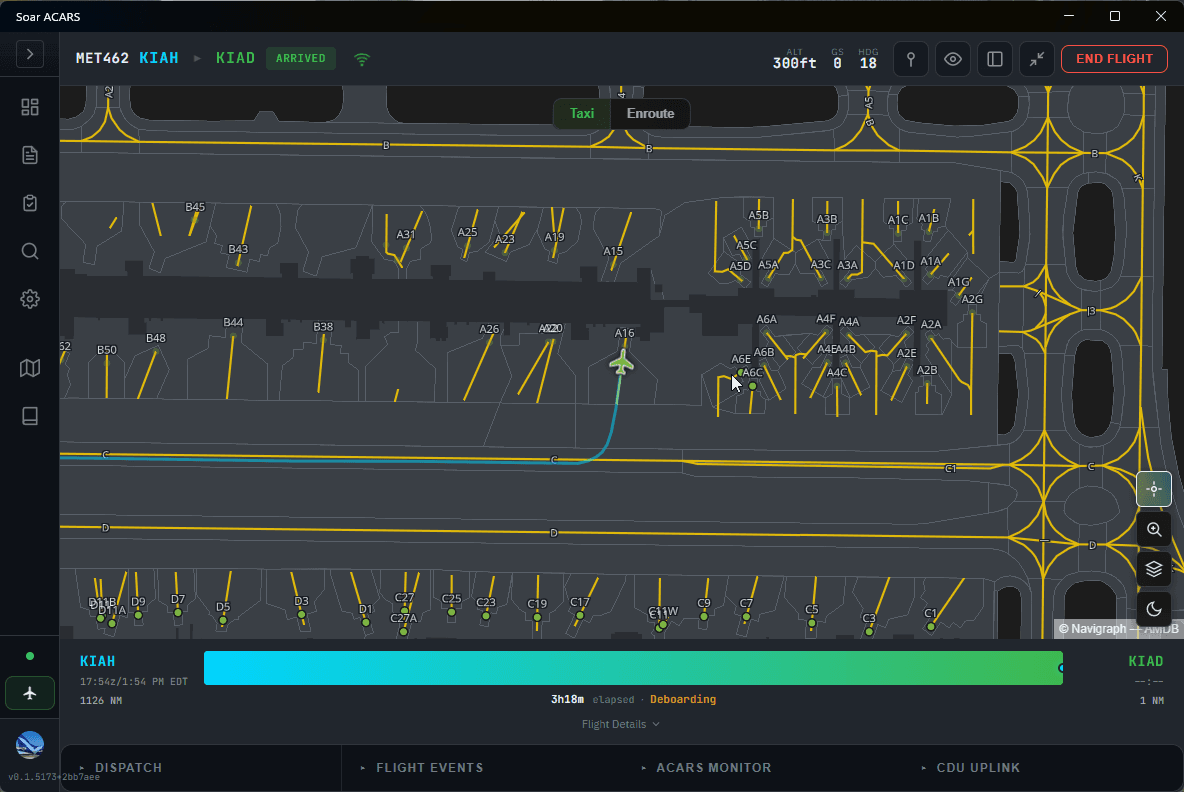The height and width of the screenshot is (792, 1184).
Task: Click the map pin location button
Action: click(x=911, y=59)
